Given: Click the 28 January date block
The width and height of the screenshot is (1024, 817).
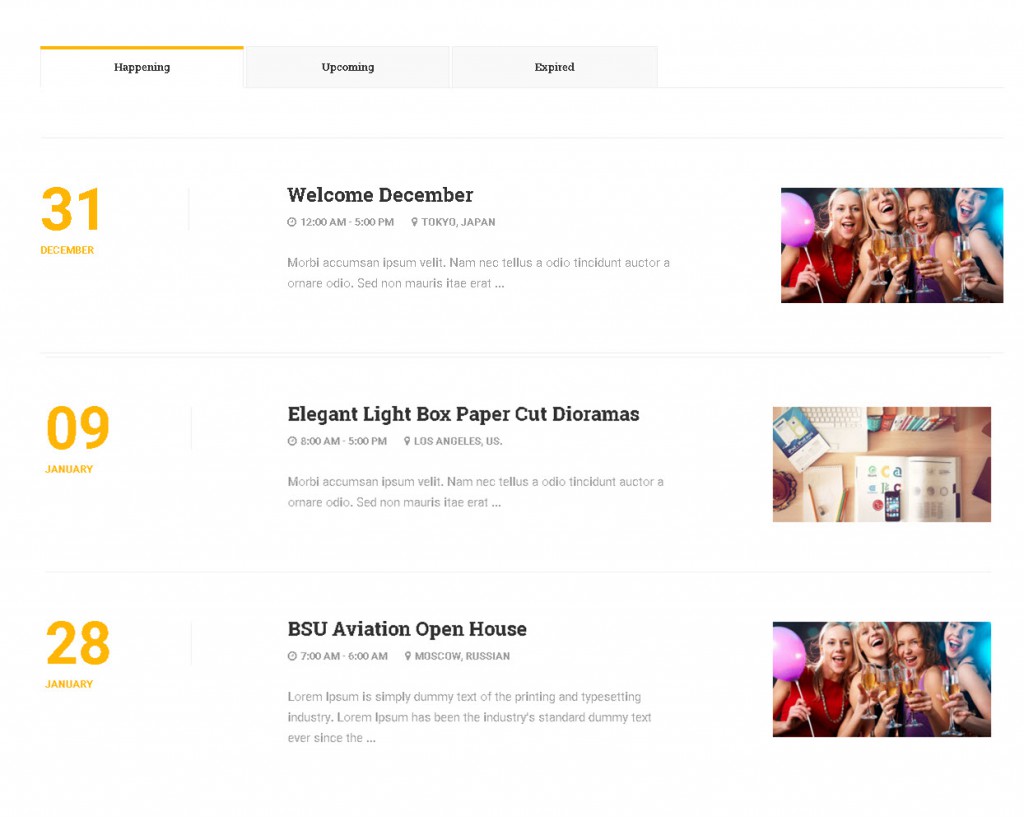Looking at the screenshot, I should tap(76, 651).
